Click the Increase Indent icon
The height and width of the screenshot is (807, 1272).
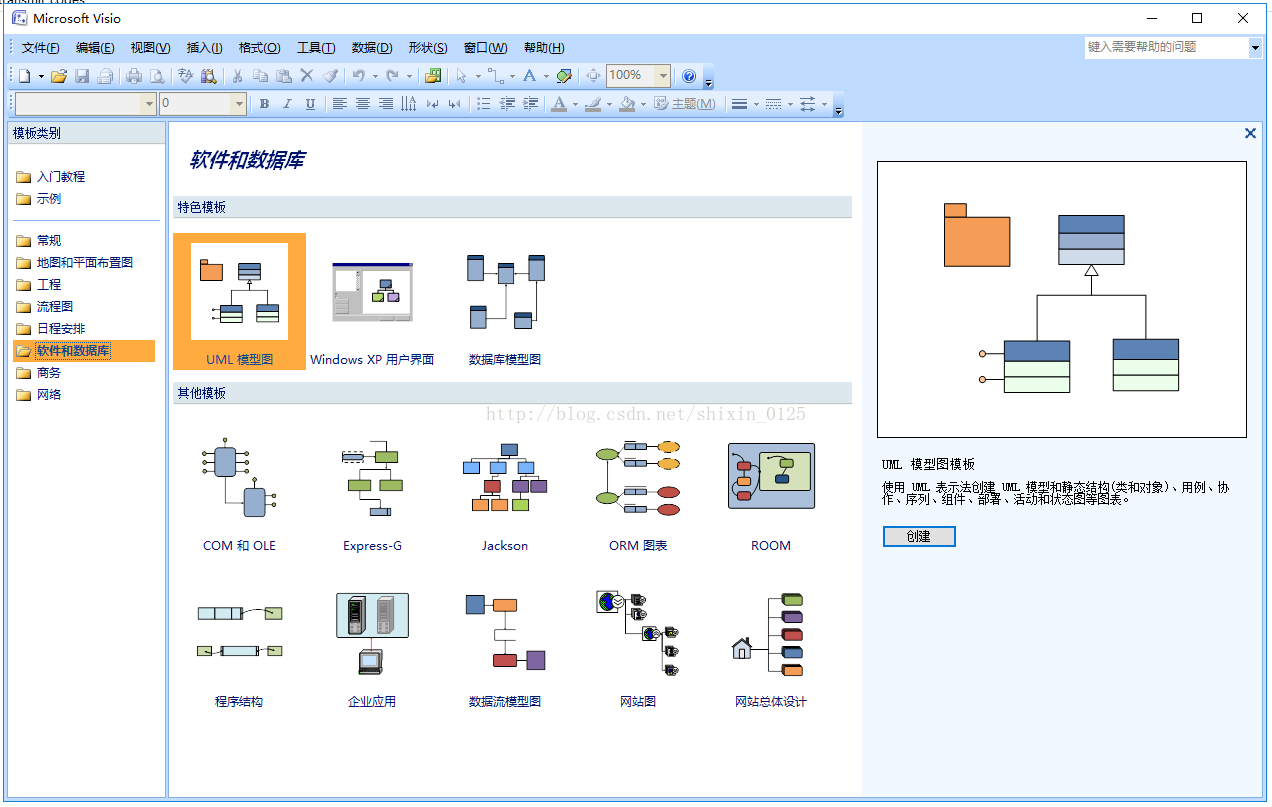coord(531,104)
